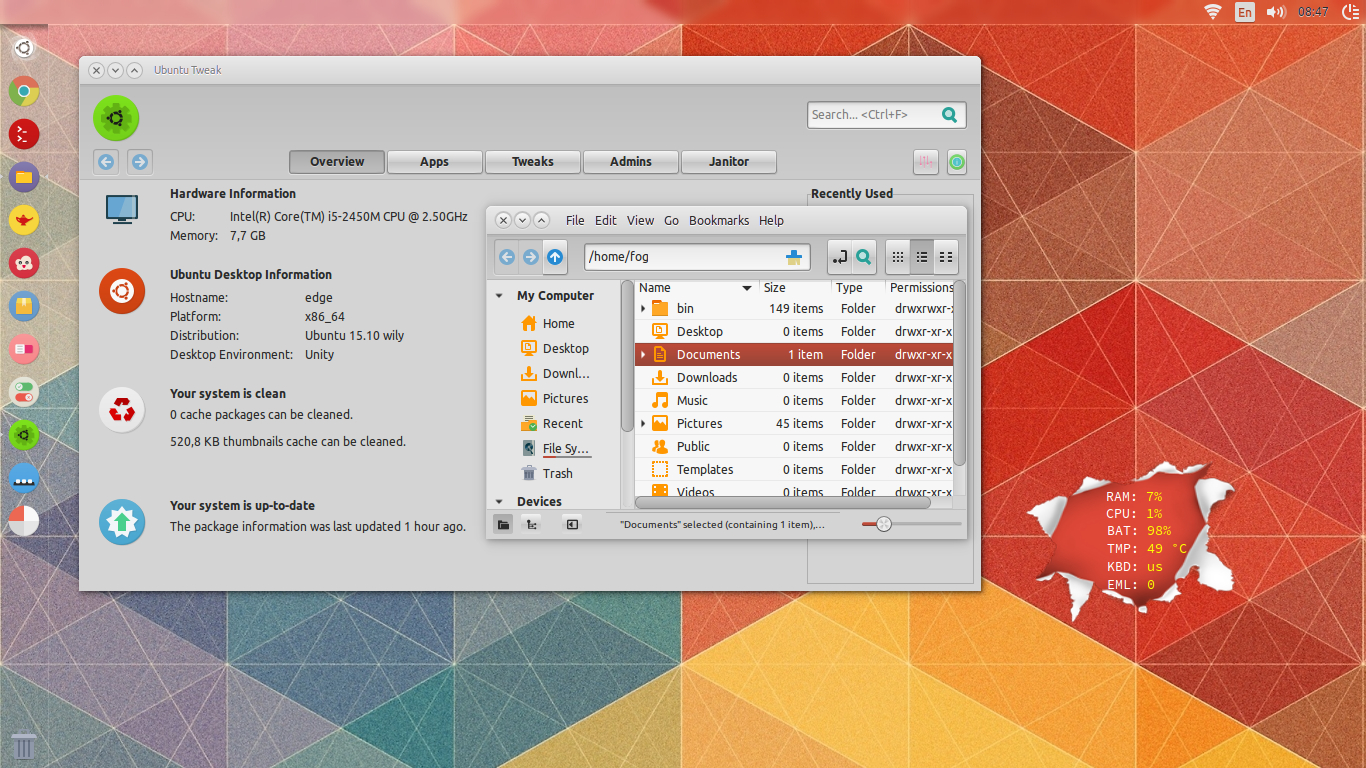Click the search magnifier in Ubuntu Tweak
The height and width of the screenshot is (768, 1366).
point(950,115)
